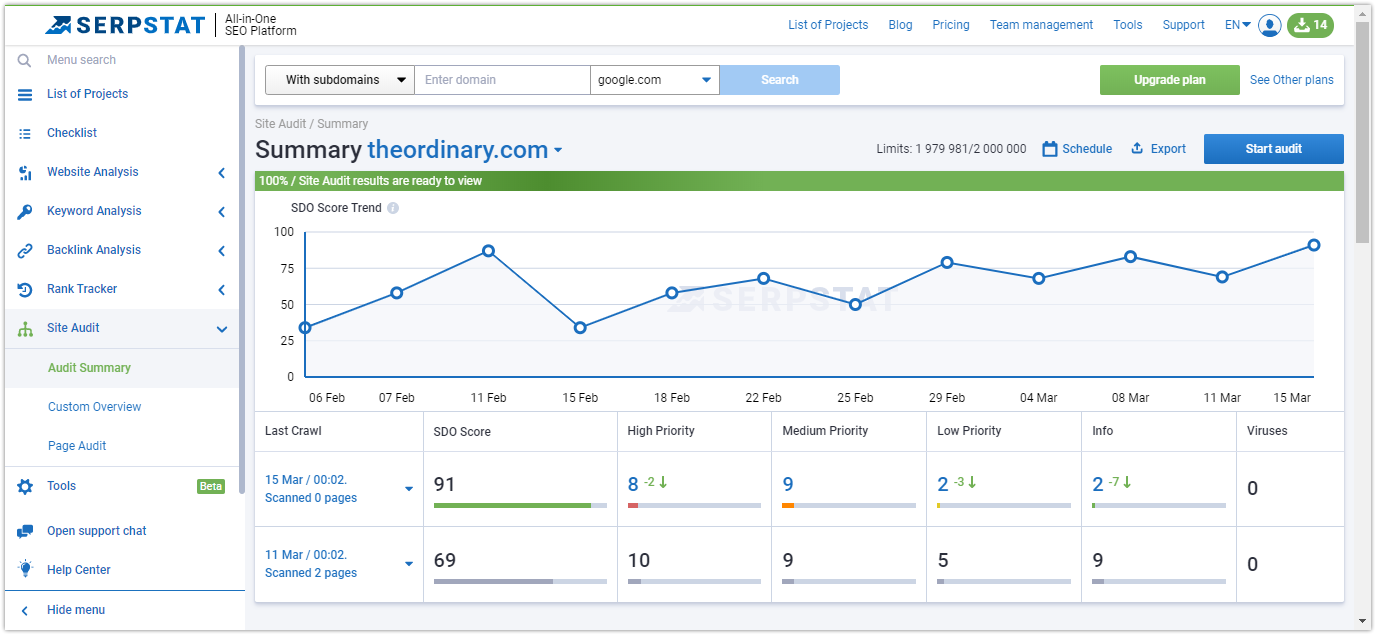The height and width of the screenshot is (635, 1376).
Task: Open the With subdomains dropdown
Action: [x=340, y=80]
